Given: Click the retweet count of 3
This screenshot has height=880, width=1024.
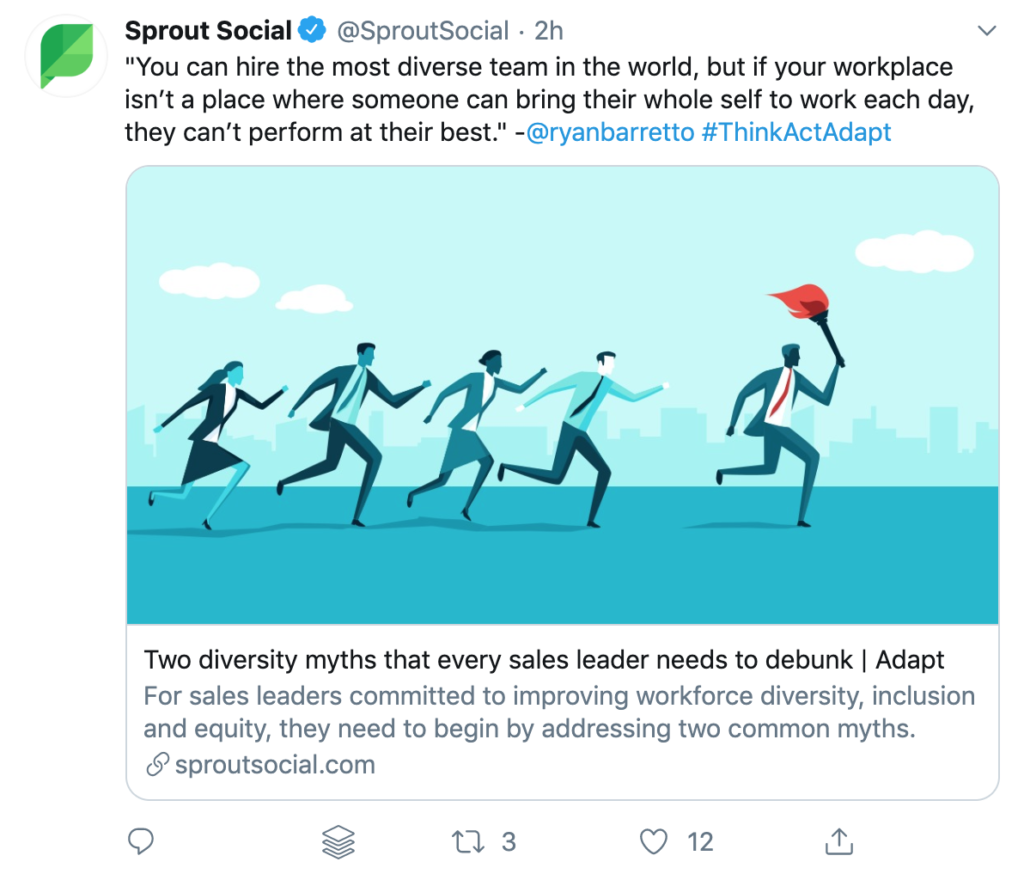Looking at the screenshot, I should [x=509, y=842].
